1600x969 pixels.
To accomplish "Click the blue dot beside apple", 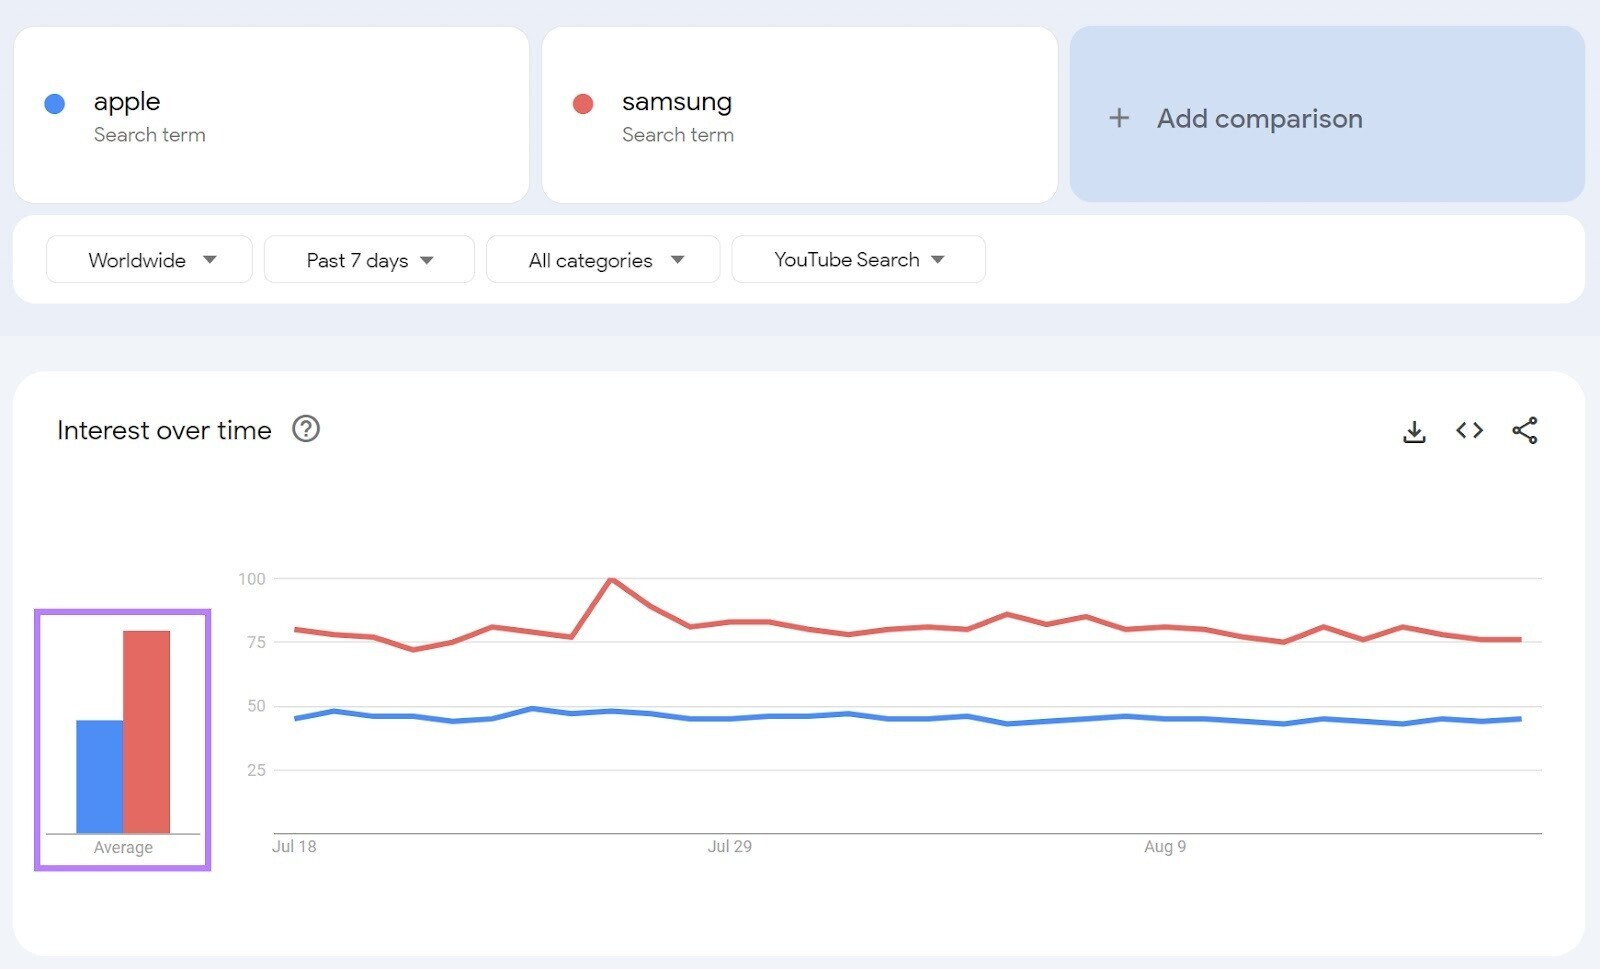I will pyautogui.click(x=55, y=102).
